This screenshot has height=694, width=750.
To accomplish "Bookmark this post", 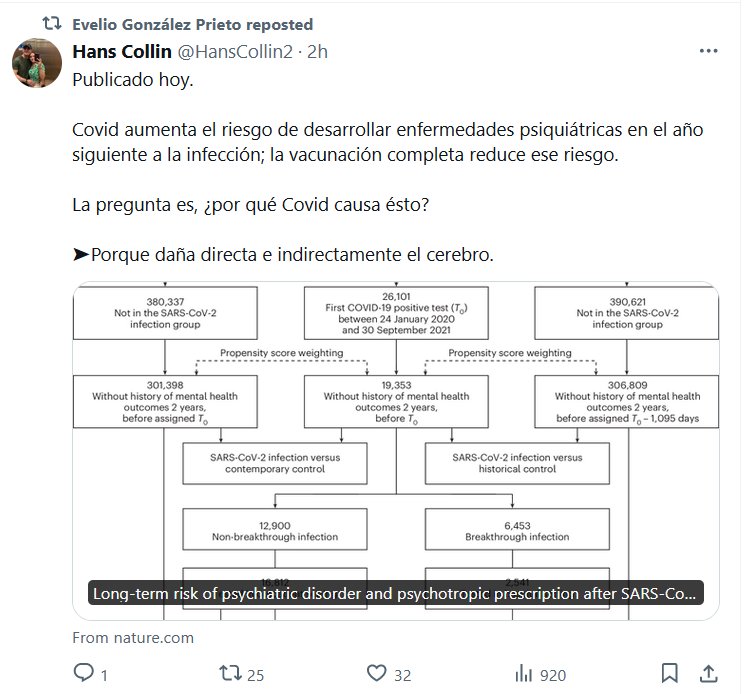I will [x=670, y=673].
